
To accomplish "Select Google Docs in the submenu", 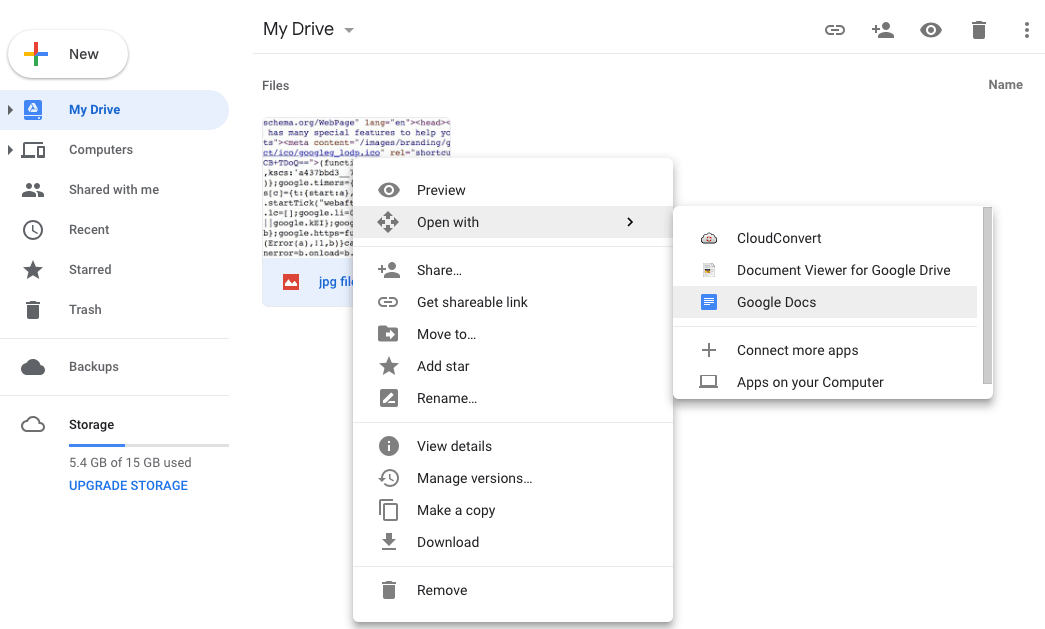I will [825, 302].
